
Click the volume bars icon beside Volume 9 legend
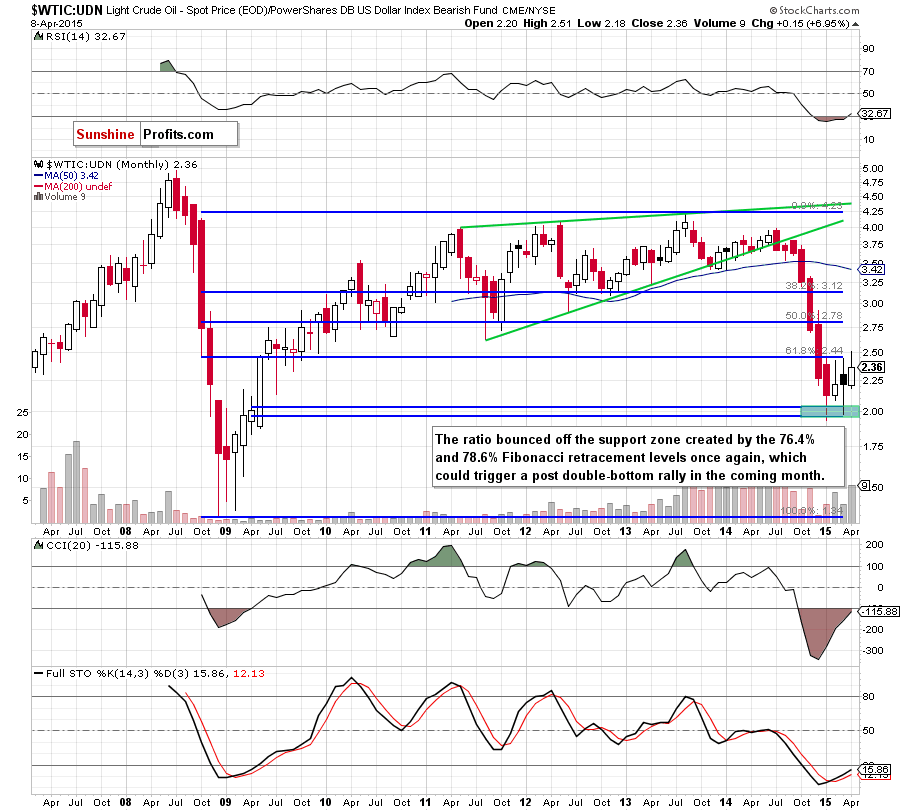point(38,197)
